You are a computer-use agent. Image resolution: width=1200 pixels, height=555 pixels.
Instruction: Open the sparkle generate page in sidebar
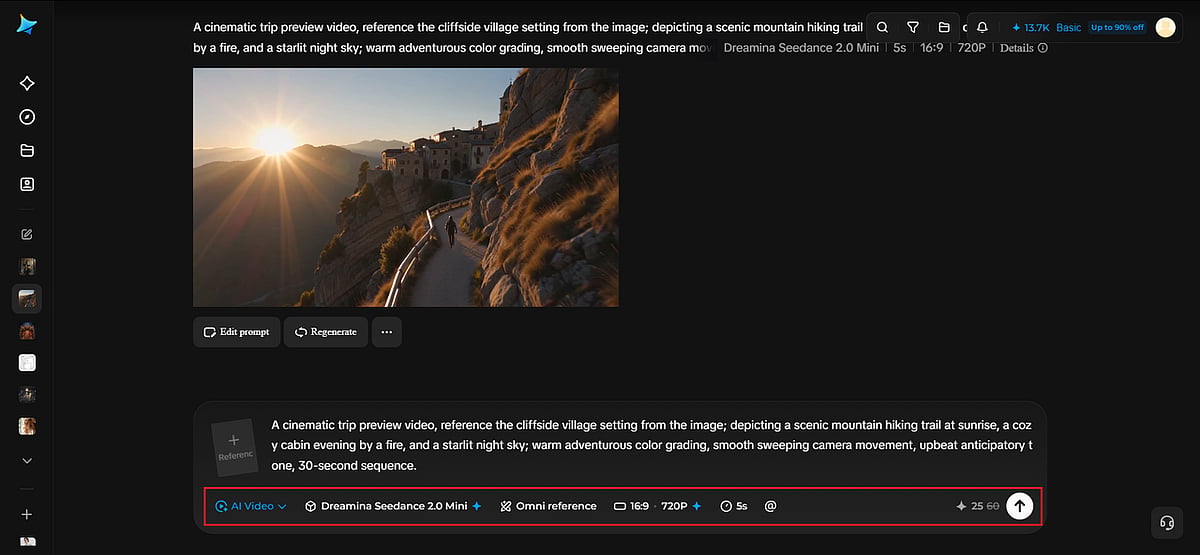pyautogui.click(x=27, y=84)
